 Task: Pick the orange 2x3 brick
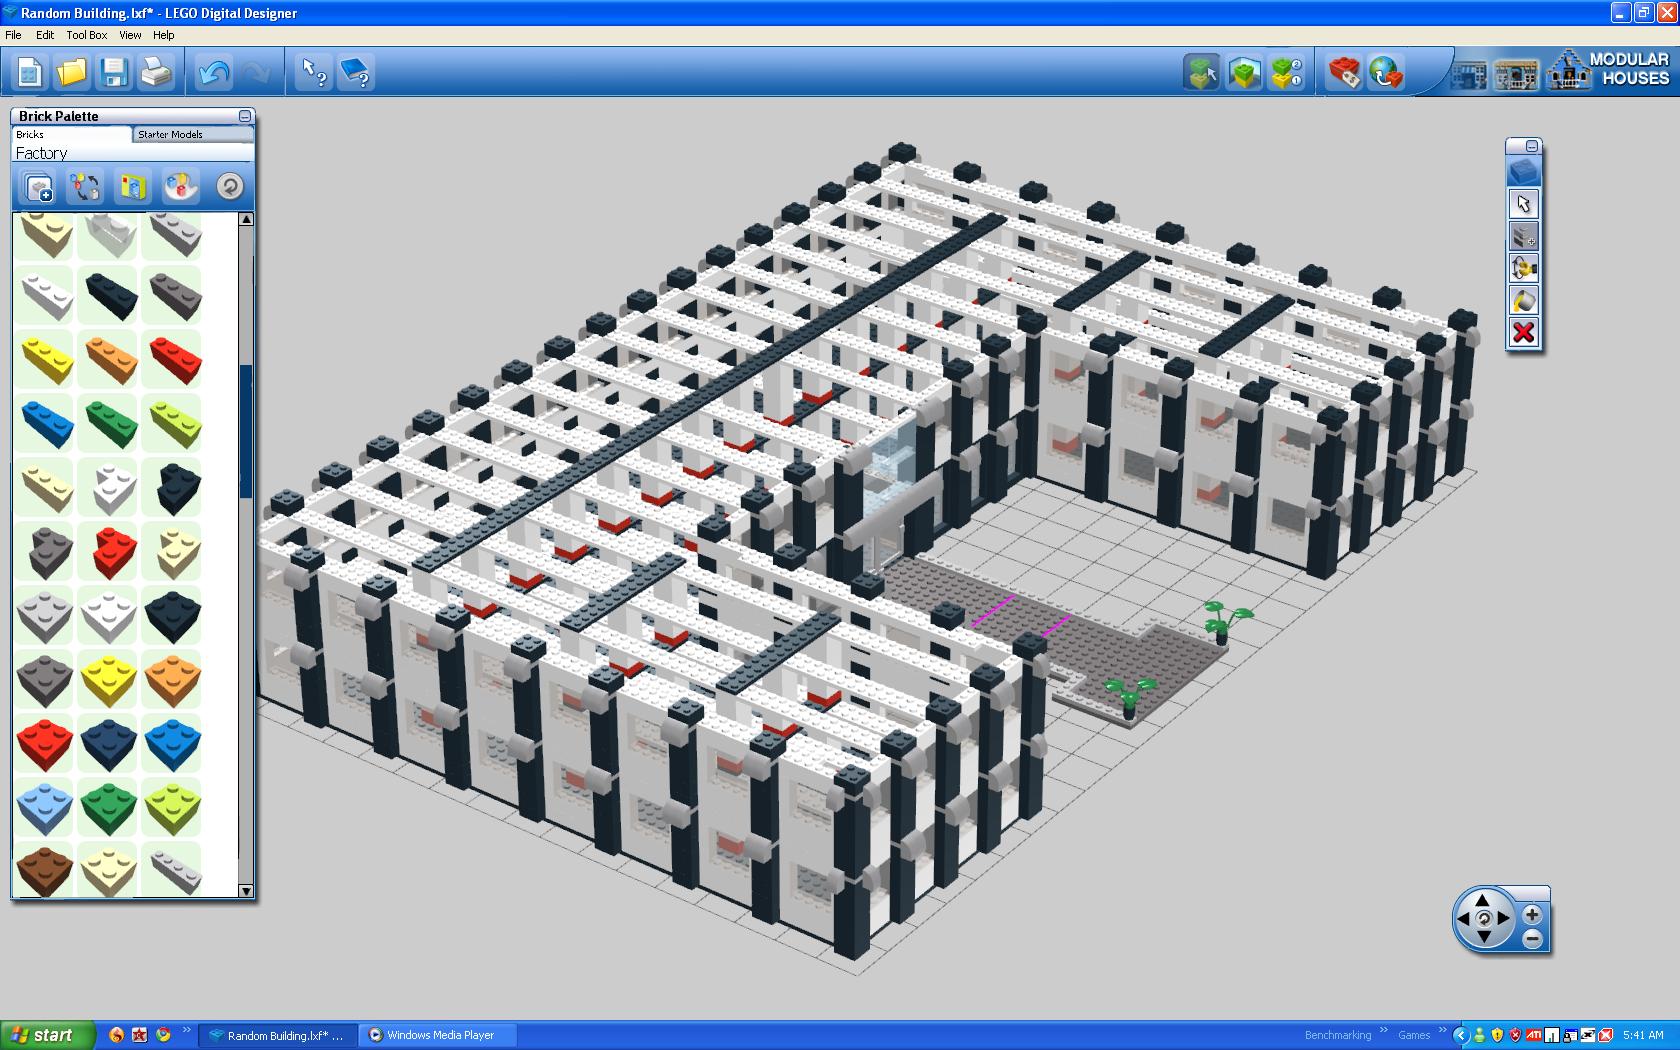109,358
